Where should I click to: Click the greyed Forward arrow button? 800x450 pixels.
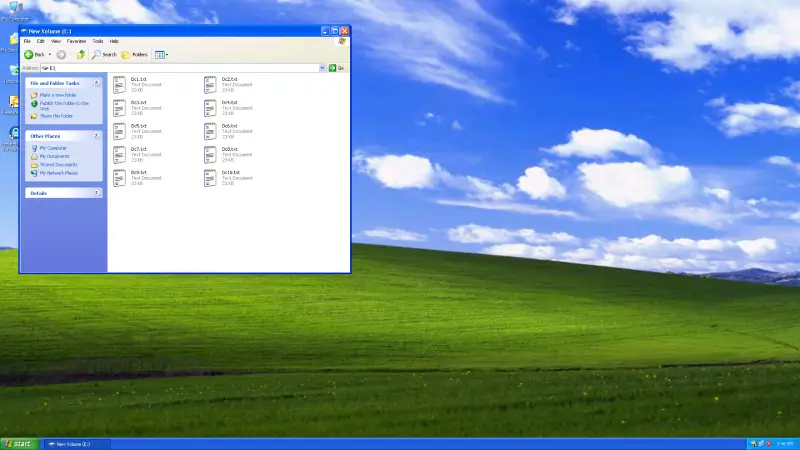(61, 55)
